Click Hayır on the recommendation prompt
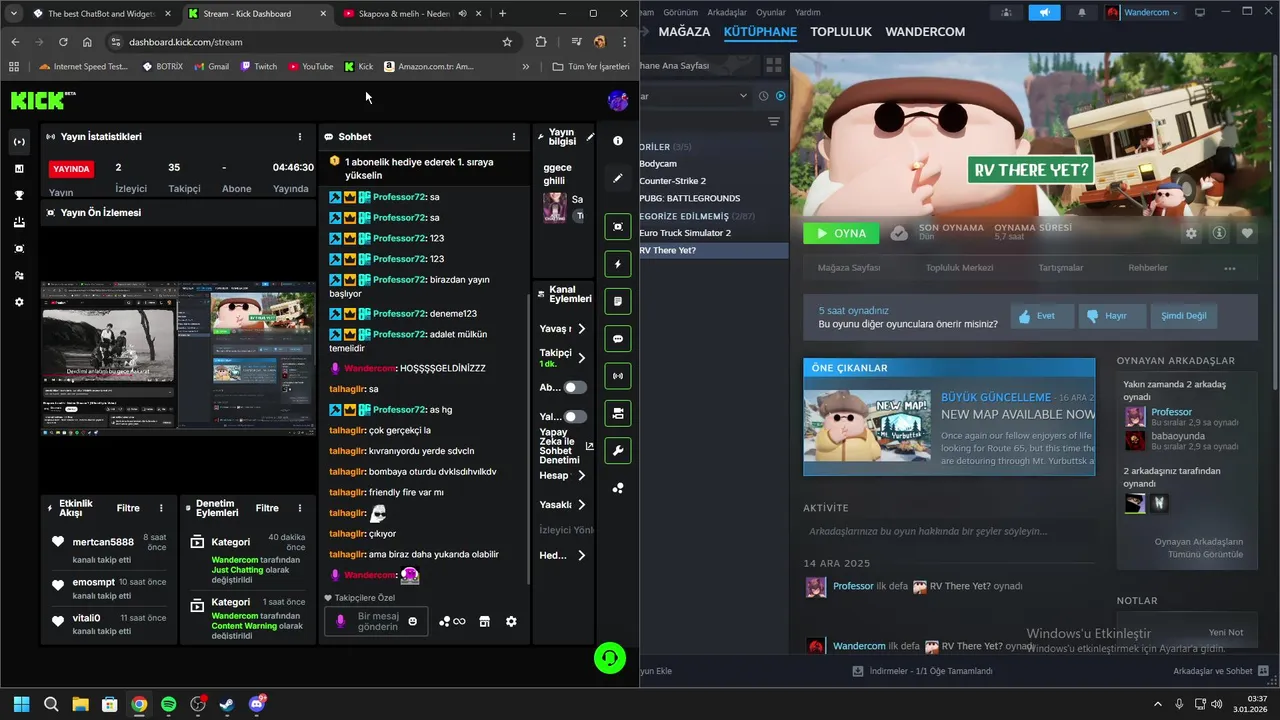Viewport: 1280px width, 720px height. (x=1112, y=316)
